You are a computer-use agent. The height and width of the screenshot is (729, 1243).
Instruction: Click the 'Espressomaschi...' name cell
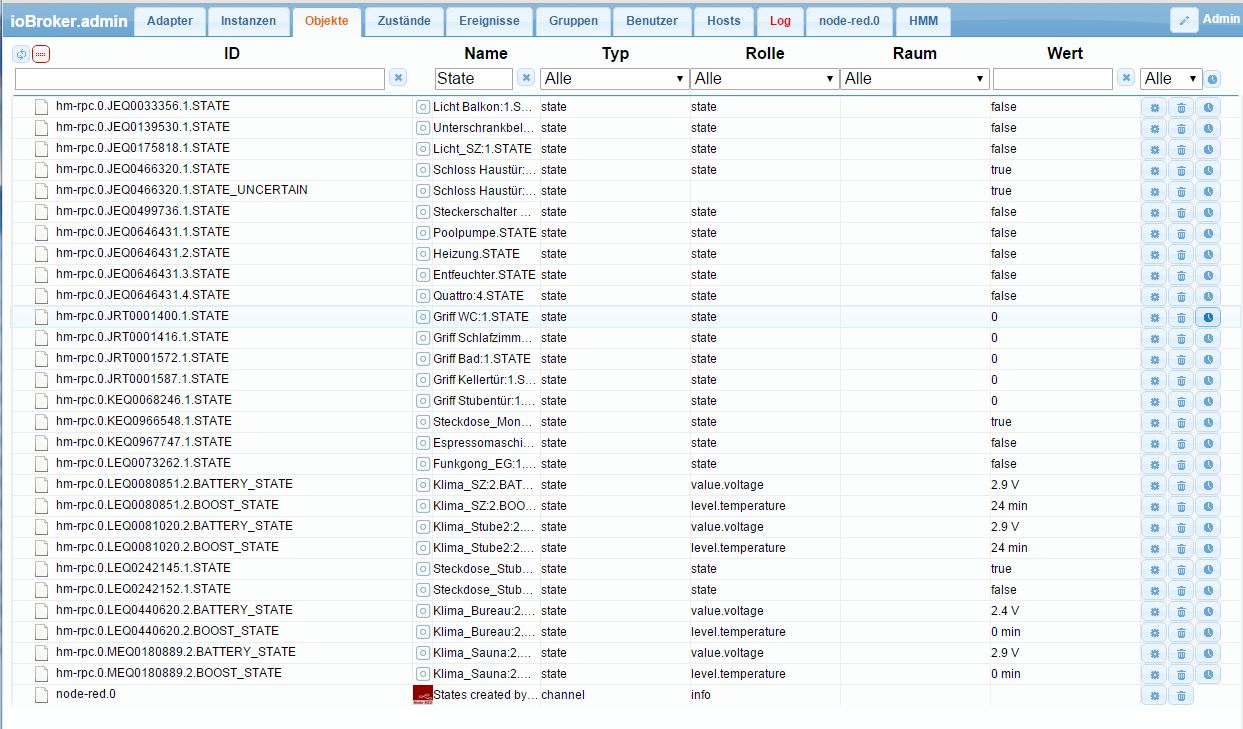click(485, 443)
